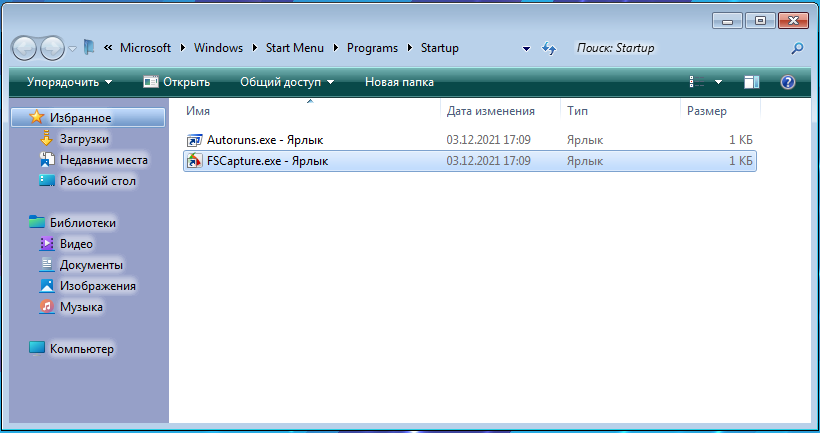Viewport: 820px width, 433px height.
Task: Expand the Общий доступ dropdown menu
Action: (286, 82)
